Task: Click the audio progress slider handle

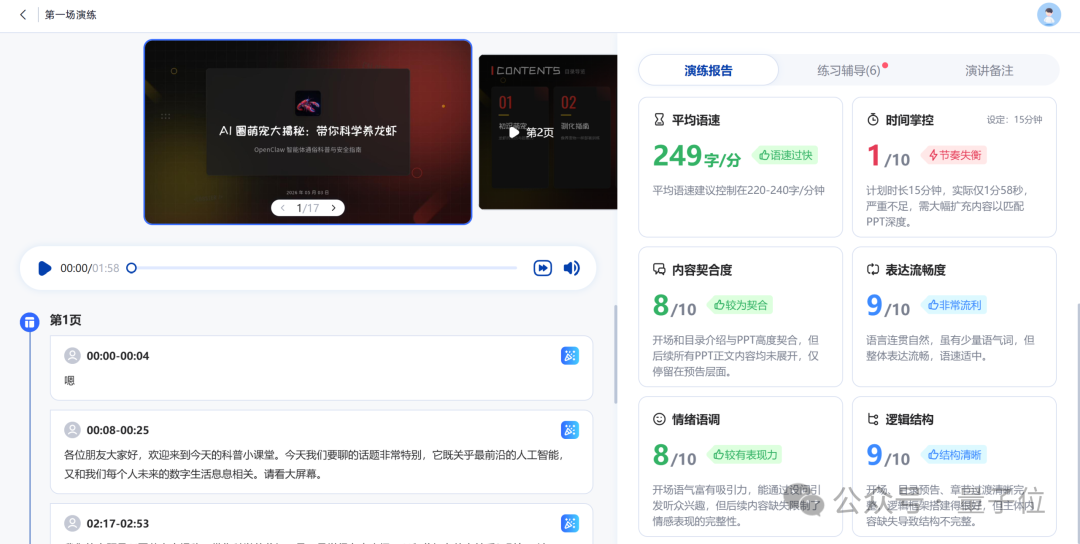Action: tap(132, 268)
